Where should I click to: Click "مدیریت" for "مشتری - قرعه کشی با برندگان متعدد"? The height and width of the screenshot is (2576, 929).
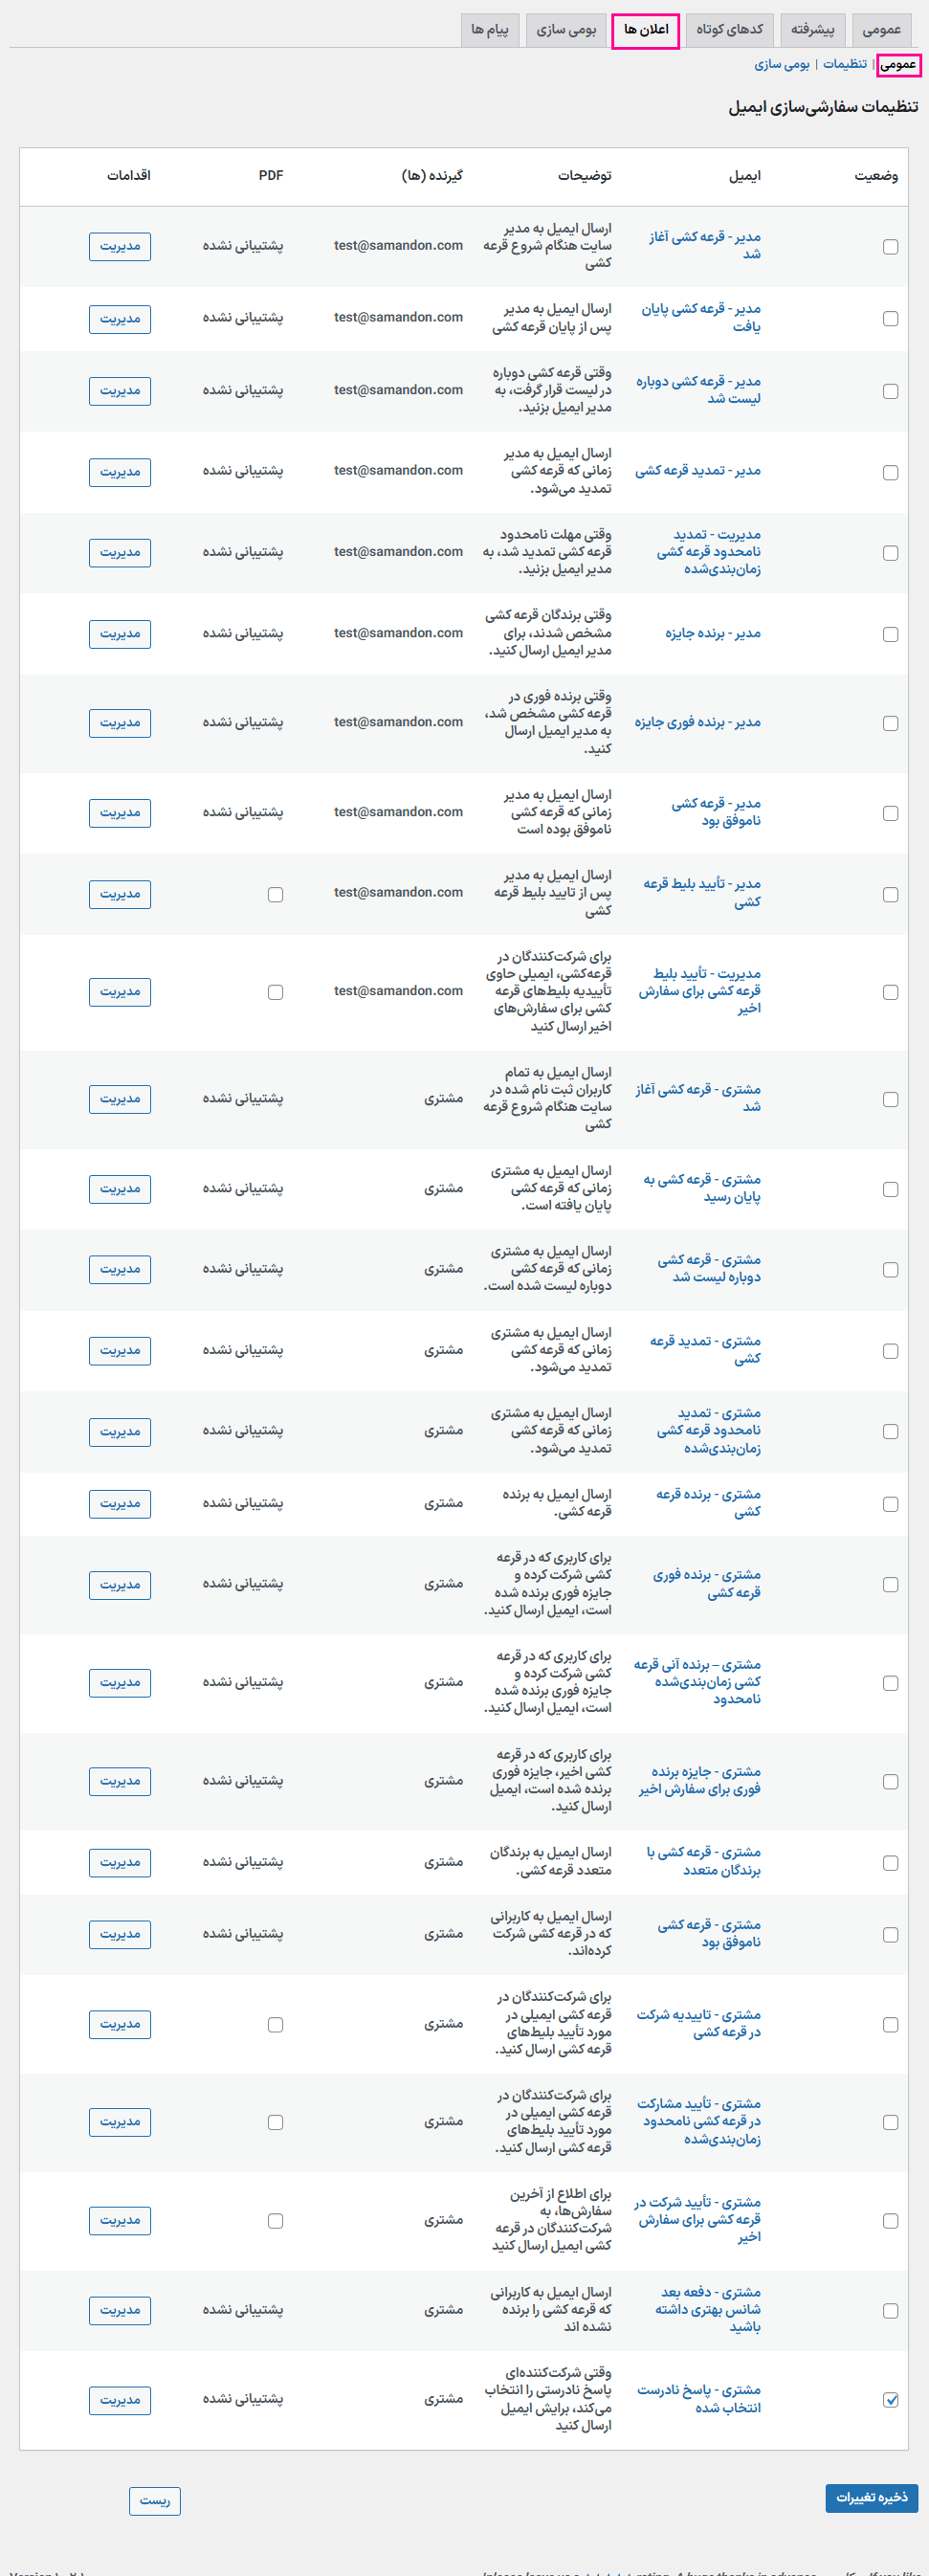click(120, 1862)
